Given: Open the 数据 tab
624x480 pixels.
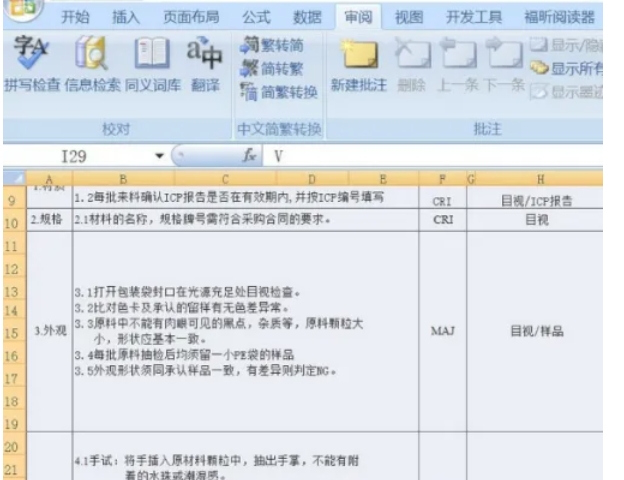Looking at the screenshot, I should point(307,17).
